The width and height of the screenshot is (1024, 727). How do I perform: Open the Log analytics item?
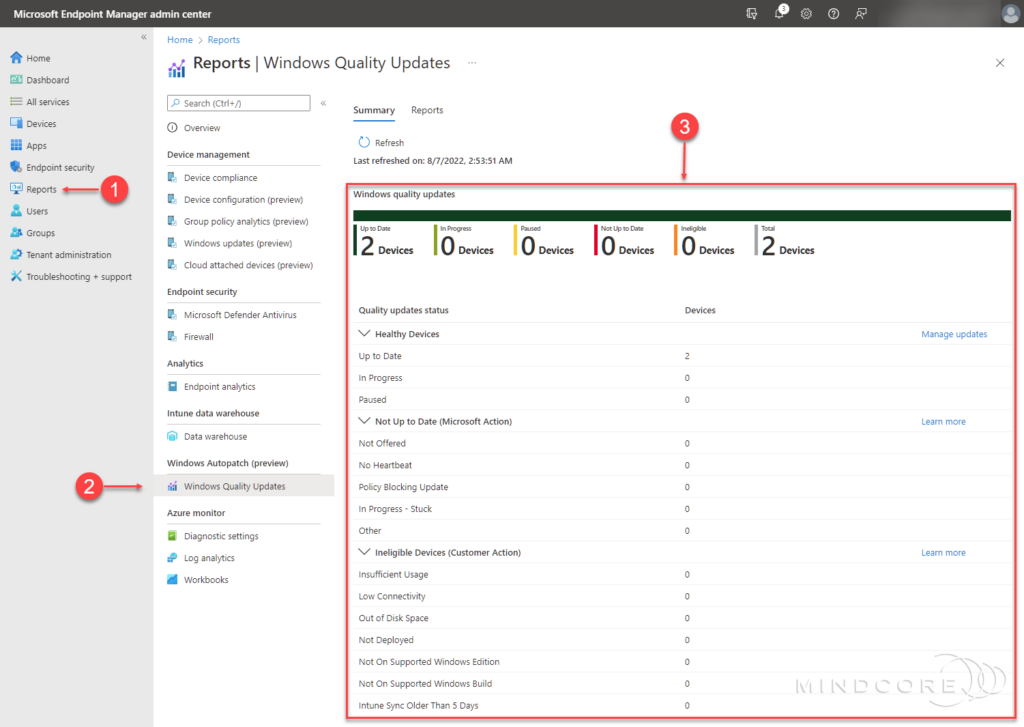click(209, 558)
